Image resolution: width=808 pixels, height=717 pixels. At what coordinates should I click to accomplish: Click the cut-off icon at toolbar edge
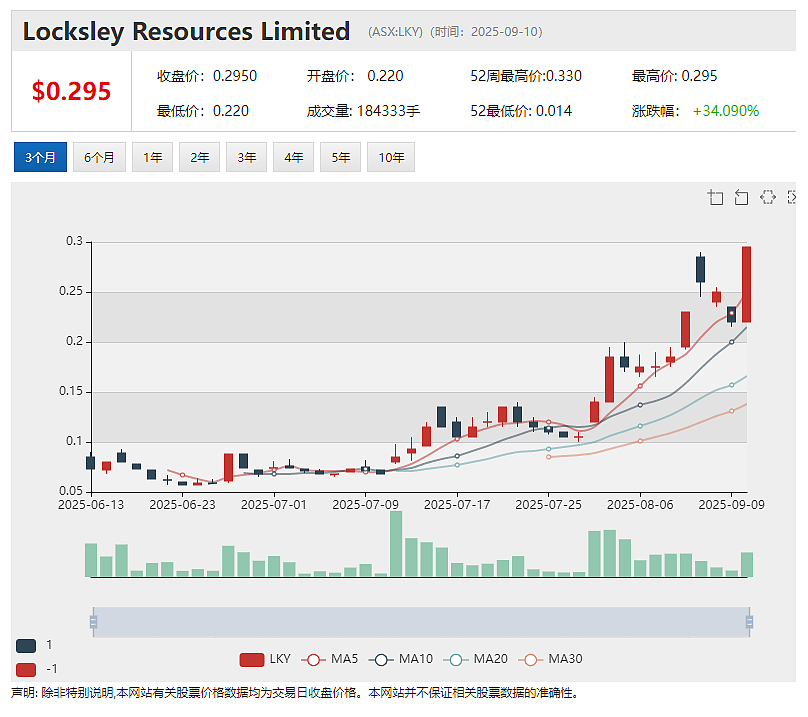(x=792, y=197)
